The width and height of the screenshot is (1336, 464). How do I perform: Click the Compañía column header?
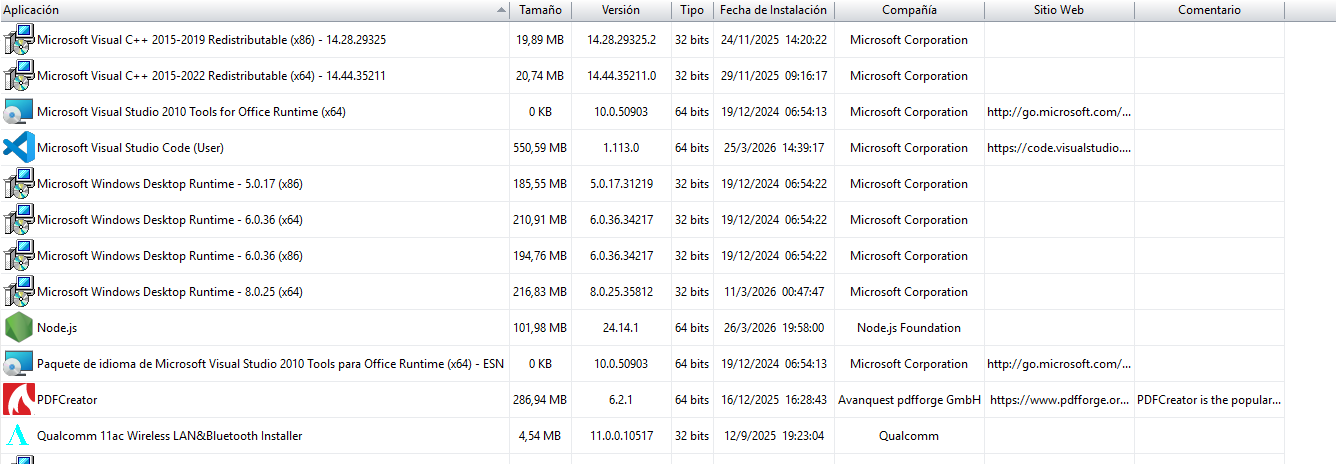click(909, 10)
